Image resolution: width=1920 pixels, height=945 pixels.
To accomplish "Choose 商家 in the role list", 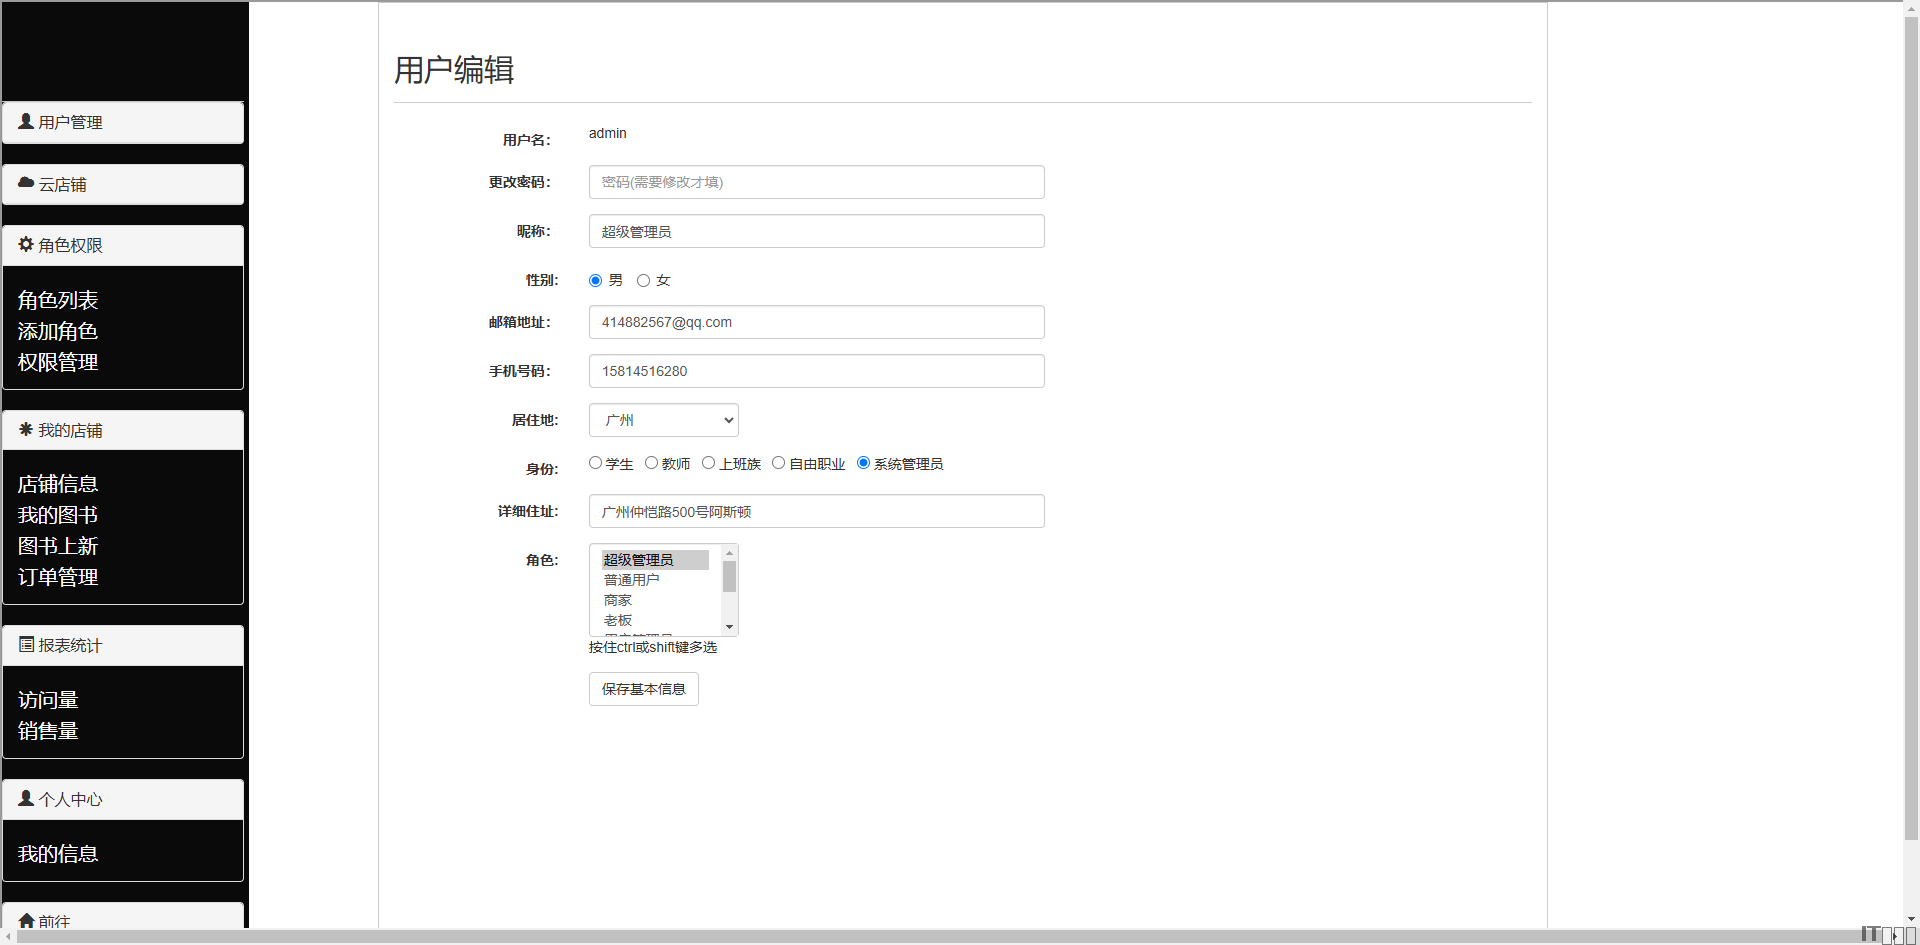I will [618, 600].
